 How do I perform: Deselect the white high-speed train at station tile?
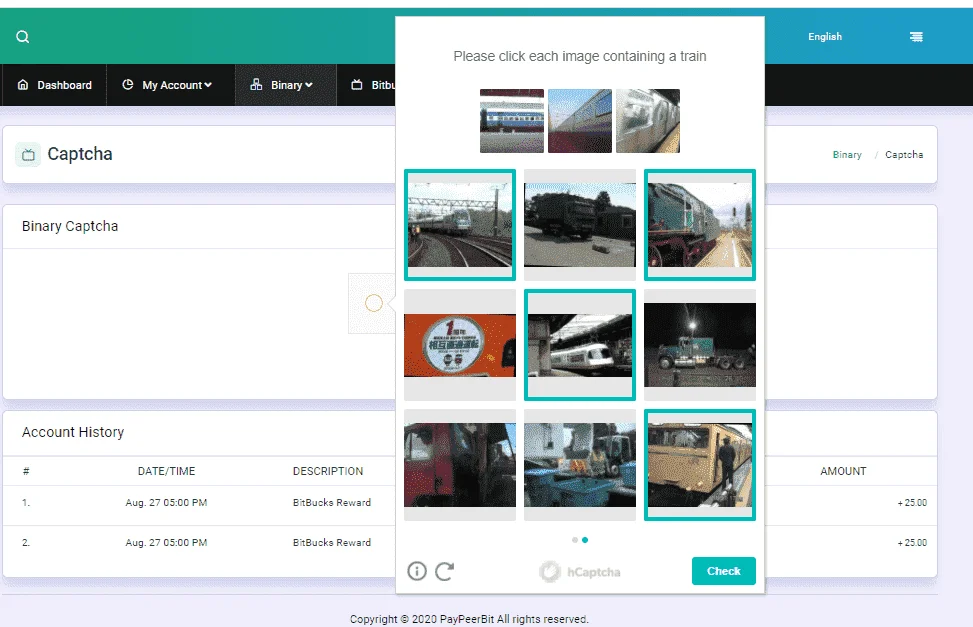[580, 345]
